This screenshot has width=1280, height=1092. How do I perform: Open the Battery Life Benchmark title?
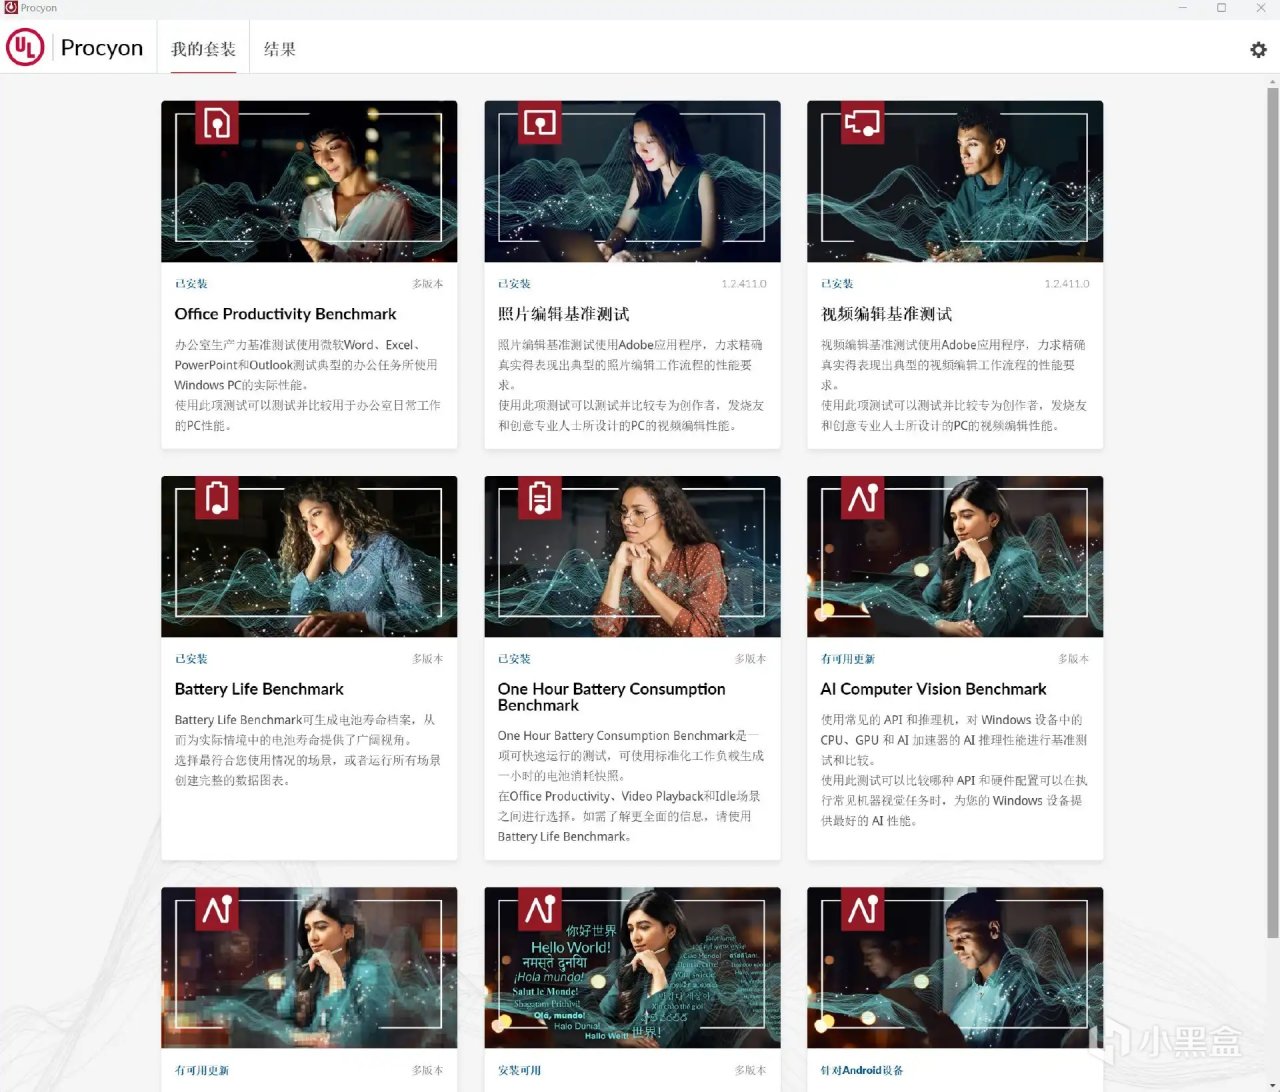(259, 689)
